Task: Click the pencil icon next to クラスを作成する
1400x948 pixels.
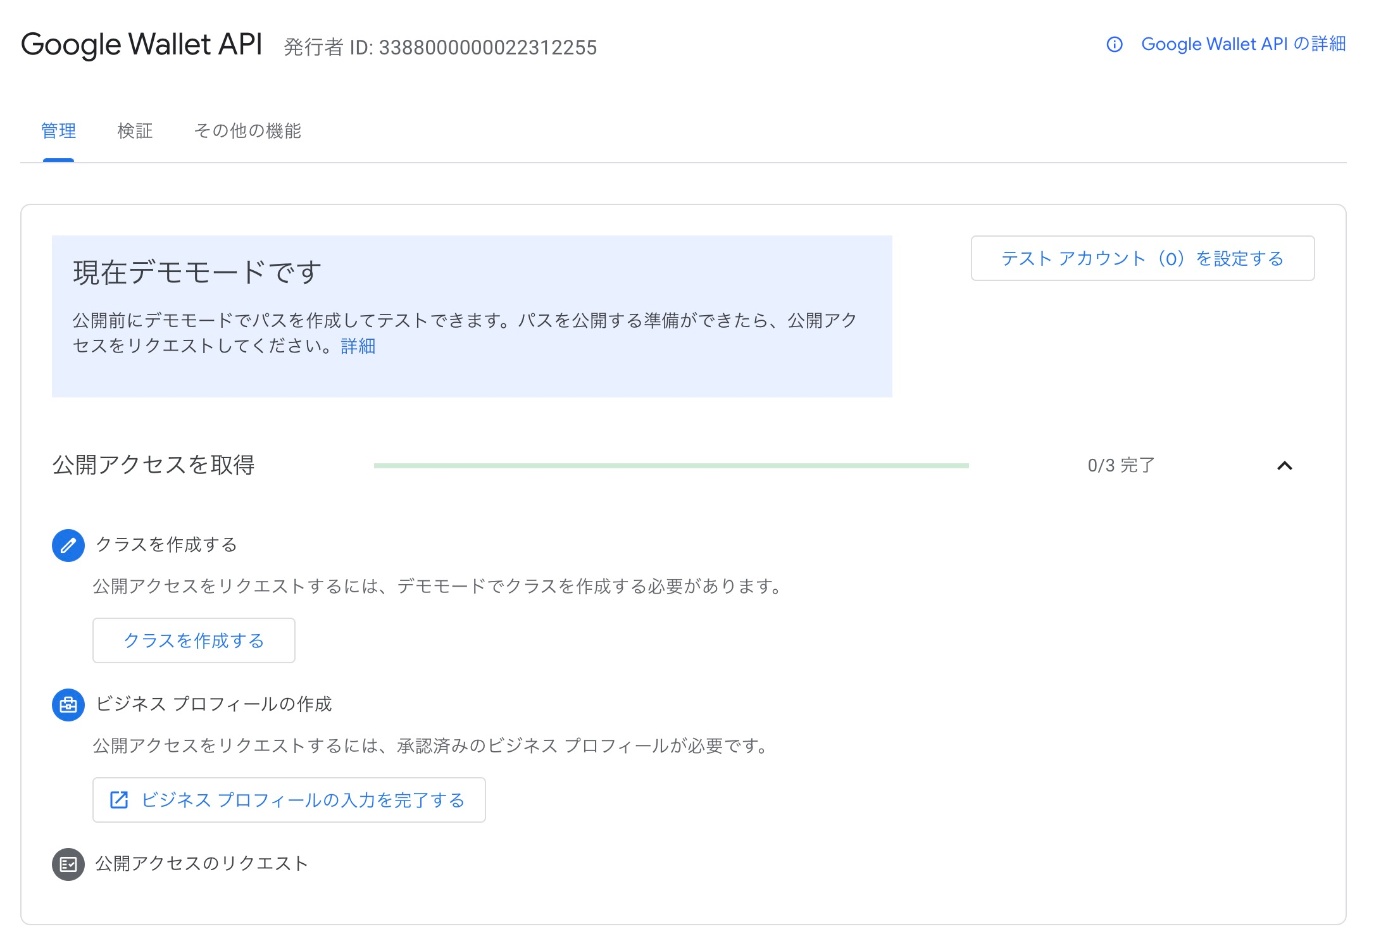Action: pos(68,545)
